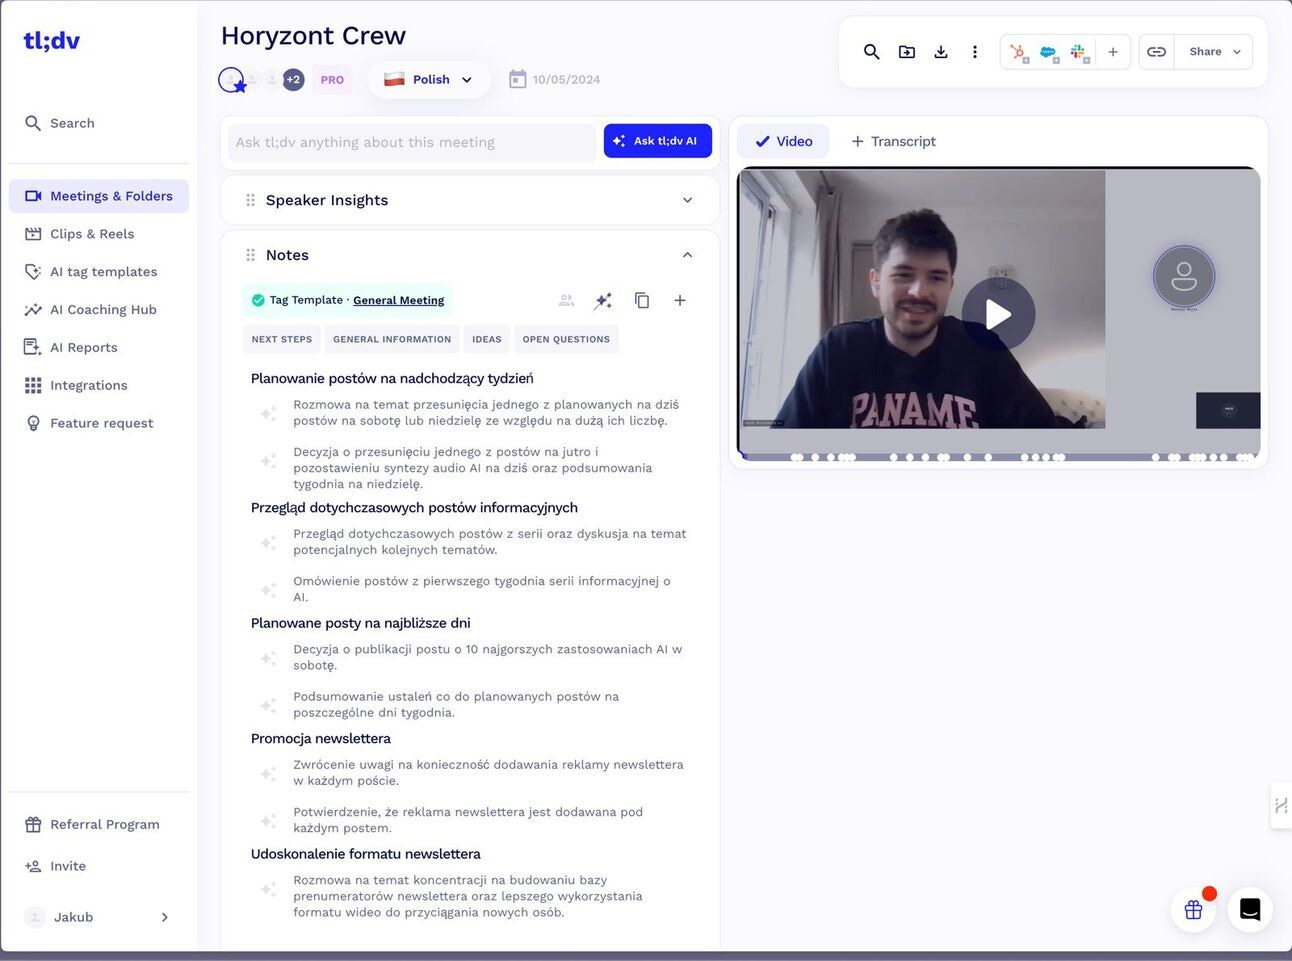Click the calendar date 10/05/2024
The height and width of the screenshot is (961, 1292).
(554, 80)
